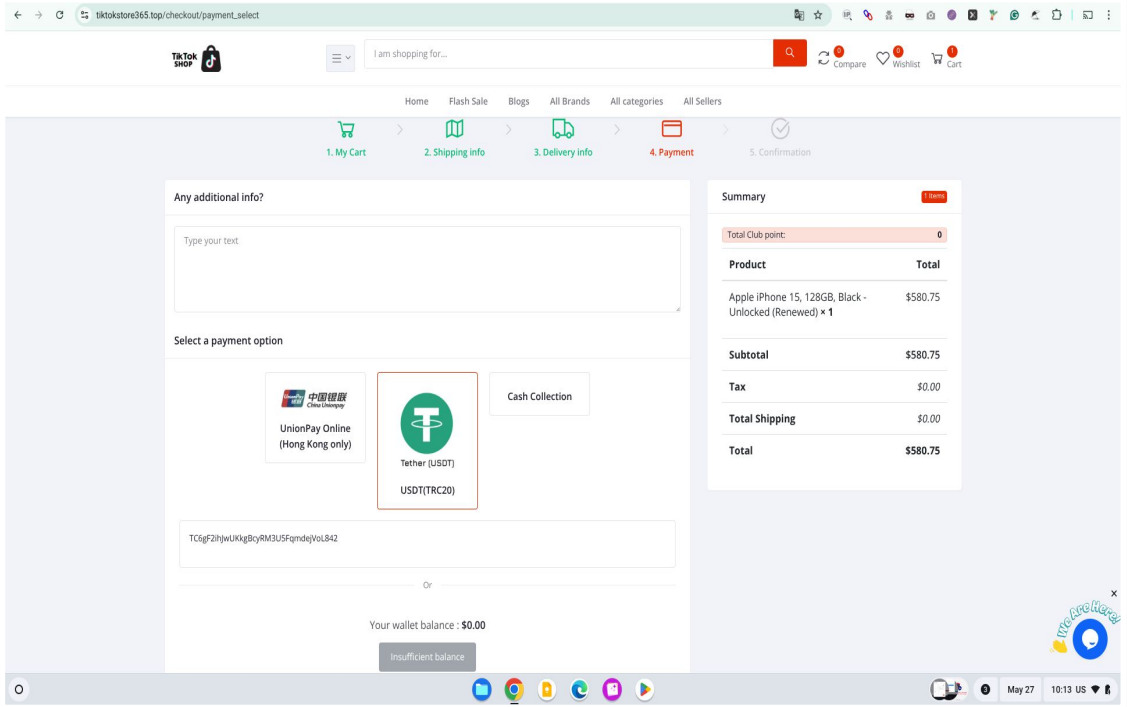1127x707 pixels.
Task: Open All Brands navigation link
Action: pyautogui.click(x=569, y=101)
